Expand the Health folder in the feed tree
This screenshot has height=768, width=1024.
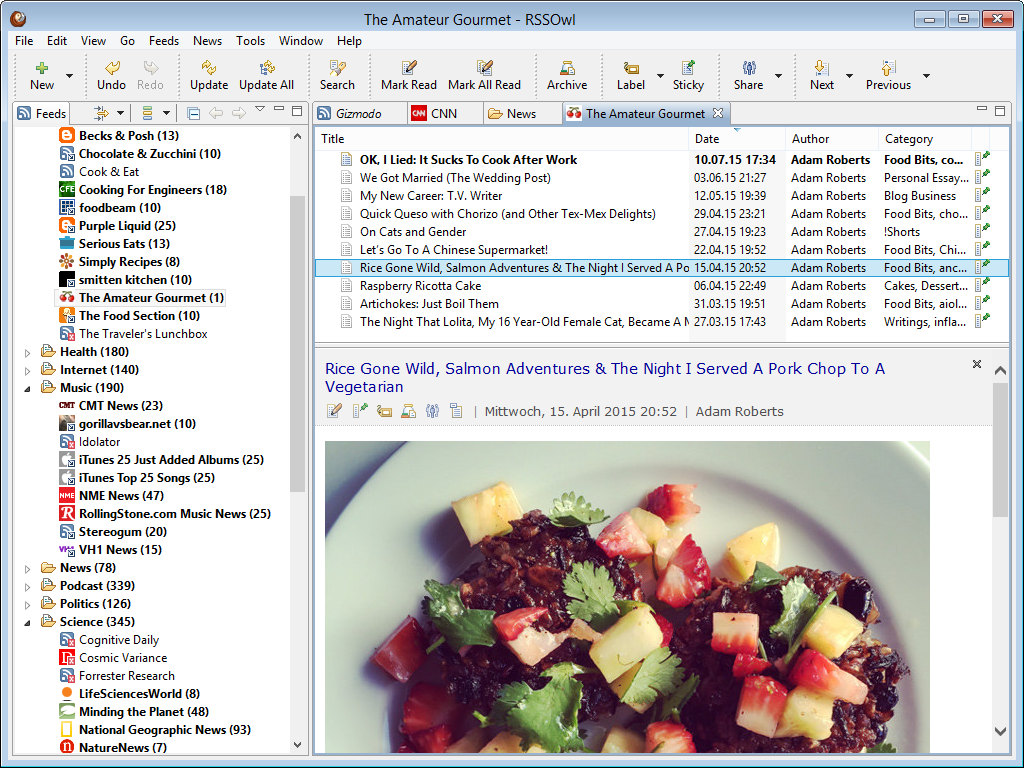pos(28,352)
